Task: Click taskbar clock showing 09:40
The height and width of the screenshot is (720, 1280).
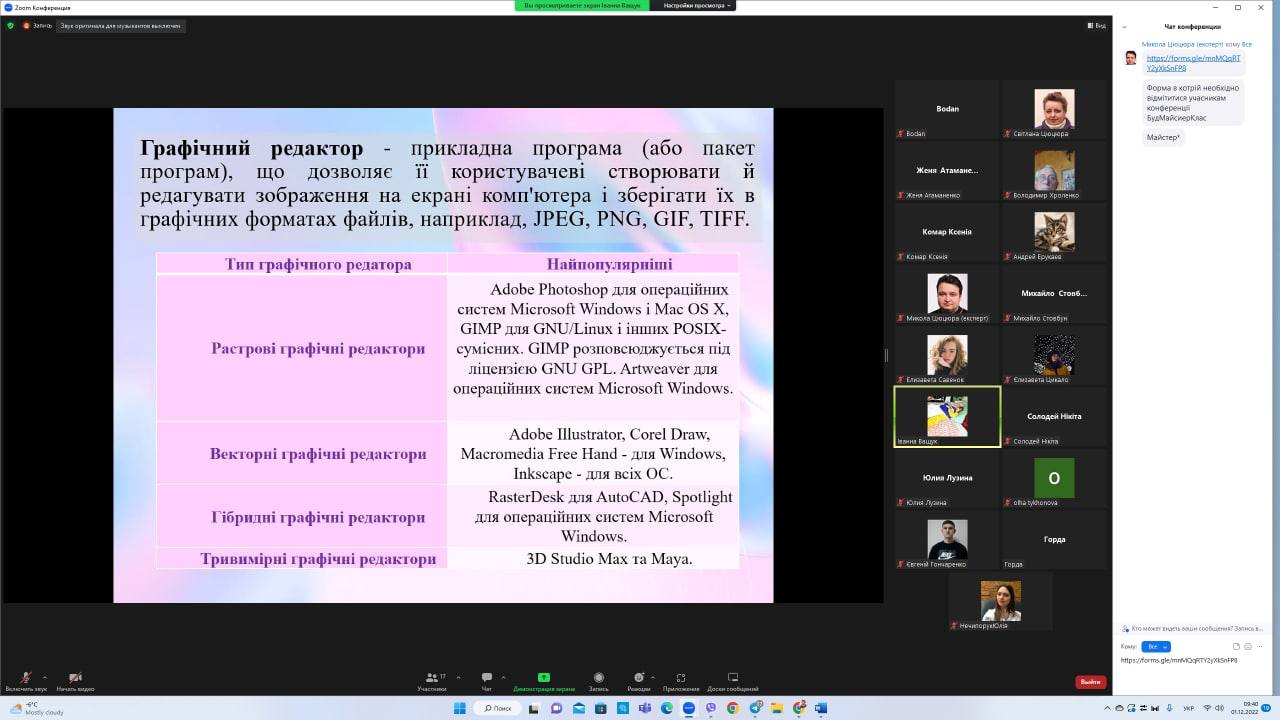Action: 1244,708
